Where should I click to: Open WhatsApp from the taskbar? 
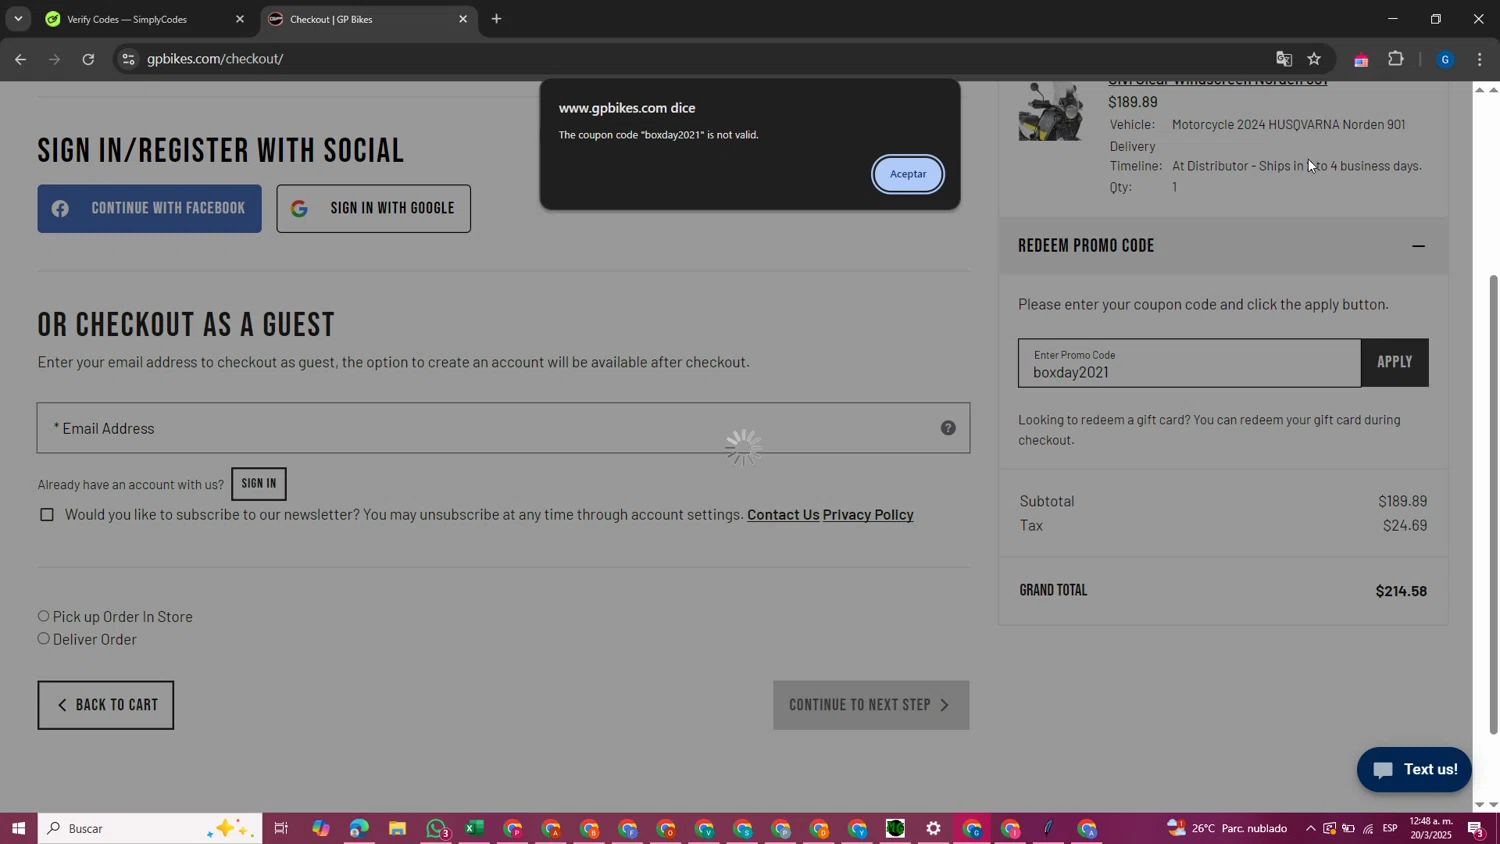pos(436,828)
